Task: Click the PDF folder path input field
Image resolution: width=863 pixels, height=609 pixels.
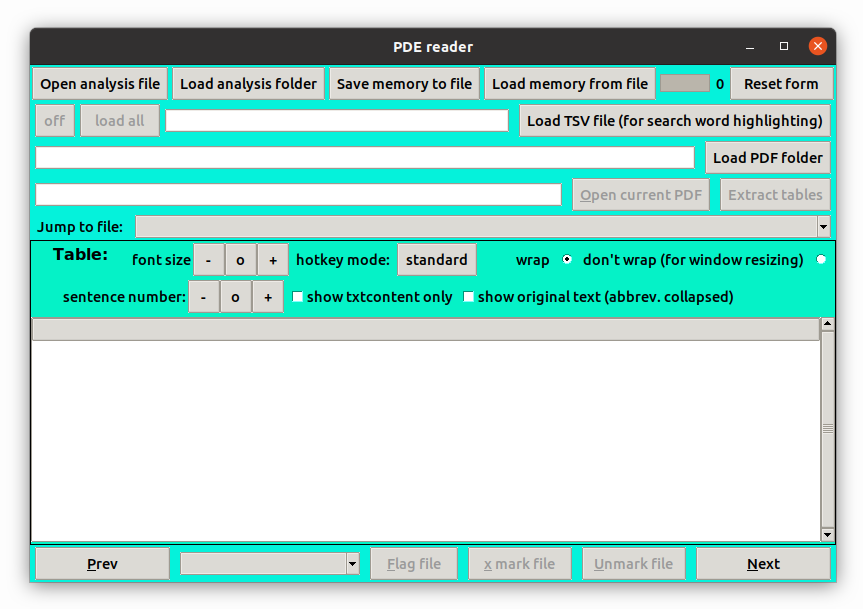Action: click(x=365, y=158)
